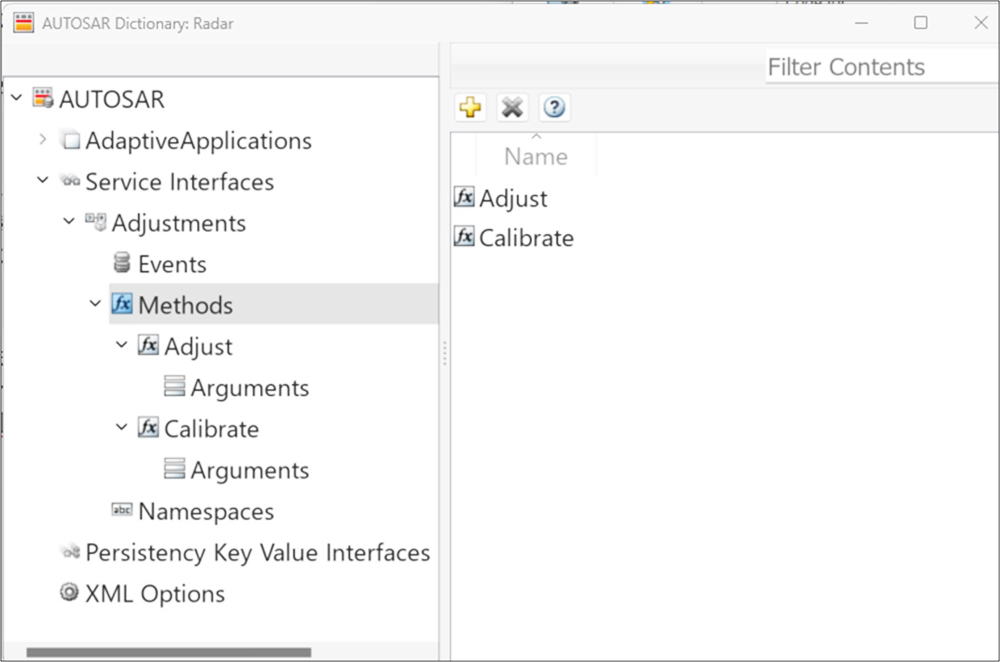Screen dimensions: 1000x662
Task: Collapse the Calibrate method node
Action: (121, 427)
